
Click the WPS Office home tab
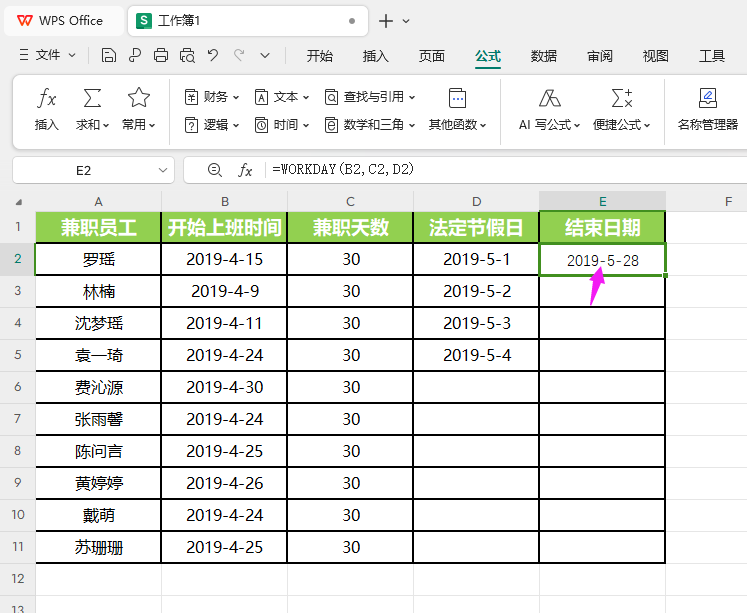[64, 21]
